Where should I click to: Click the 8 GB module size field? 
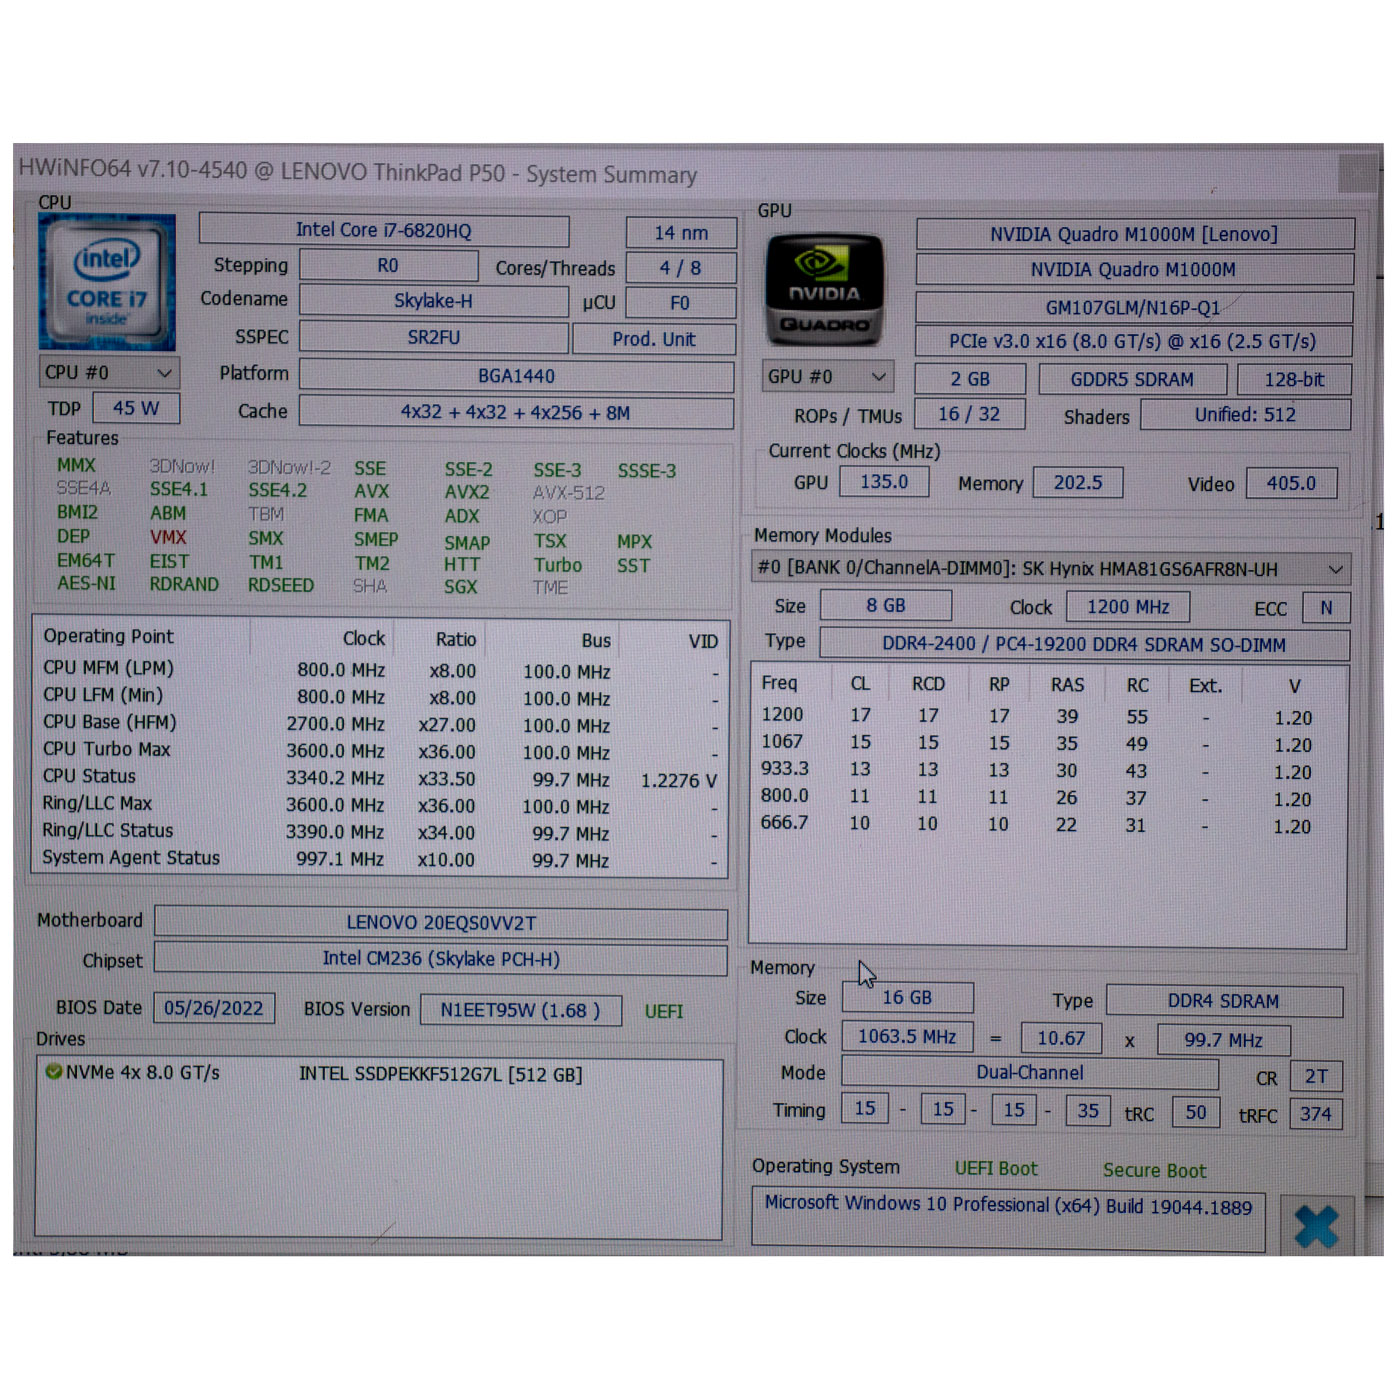pos(886,606)
